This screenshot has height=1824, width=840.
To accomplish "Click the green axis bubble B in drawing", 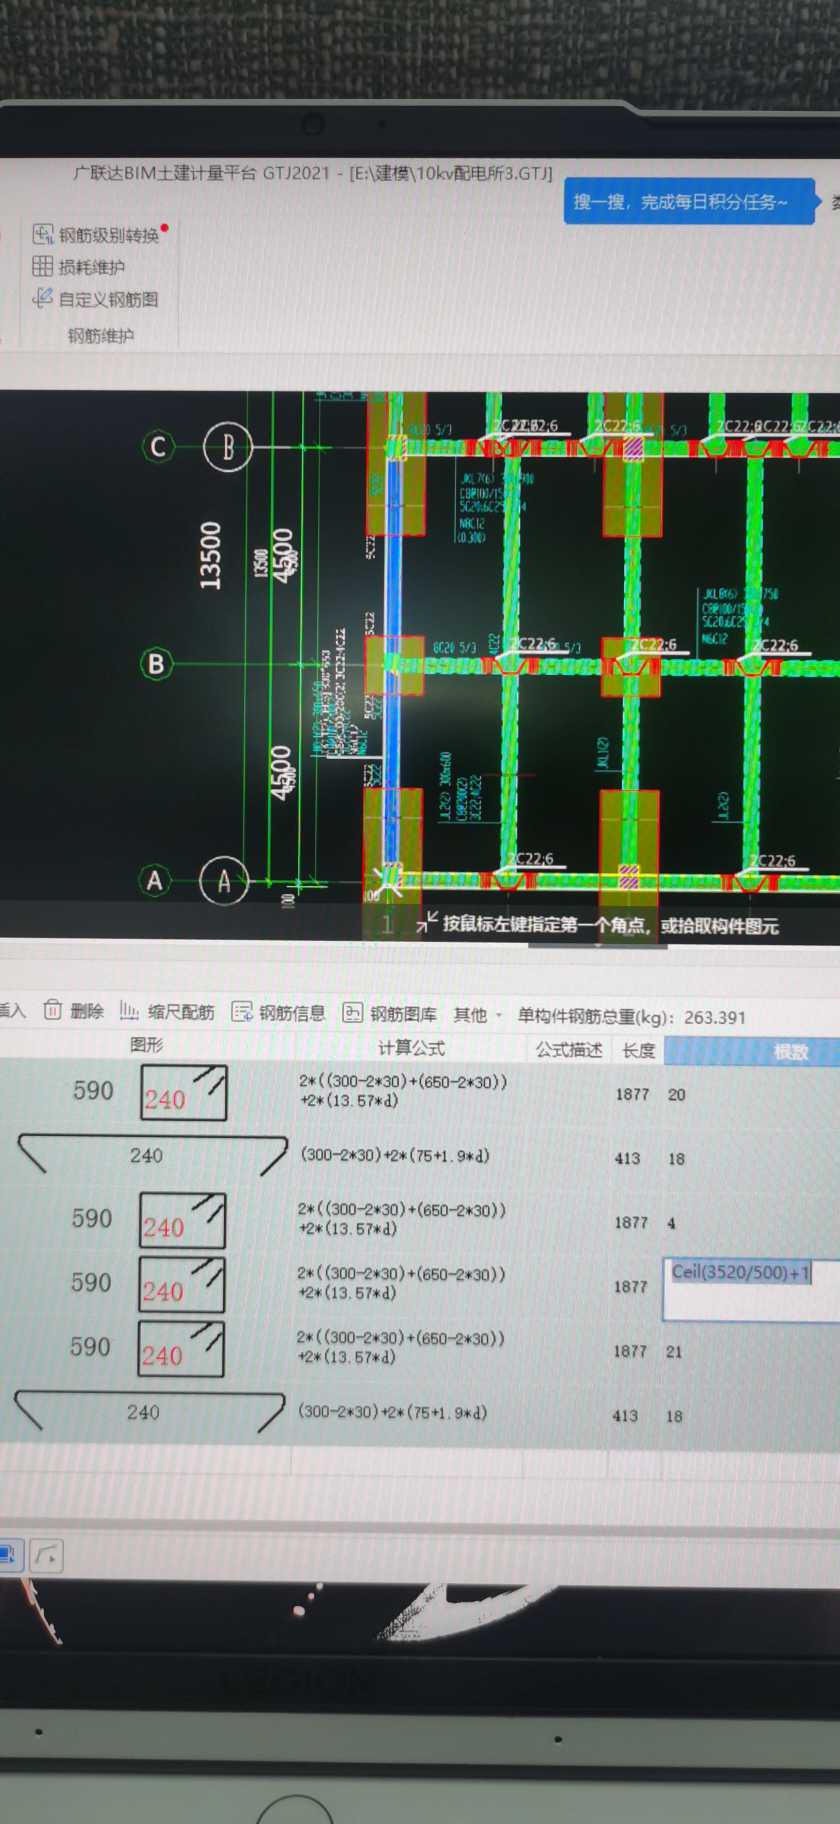I will click(156, 664).
